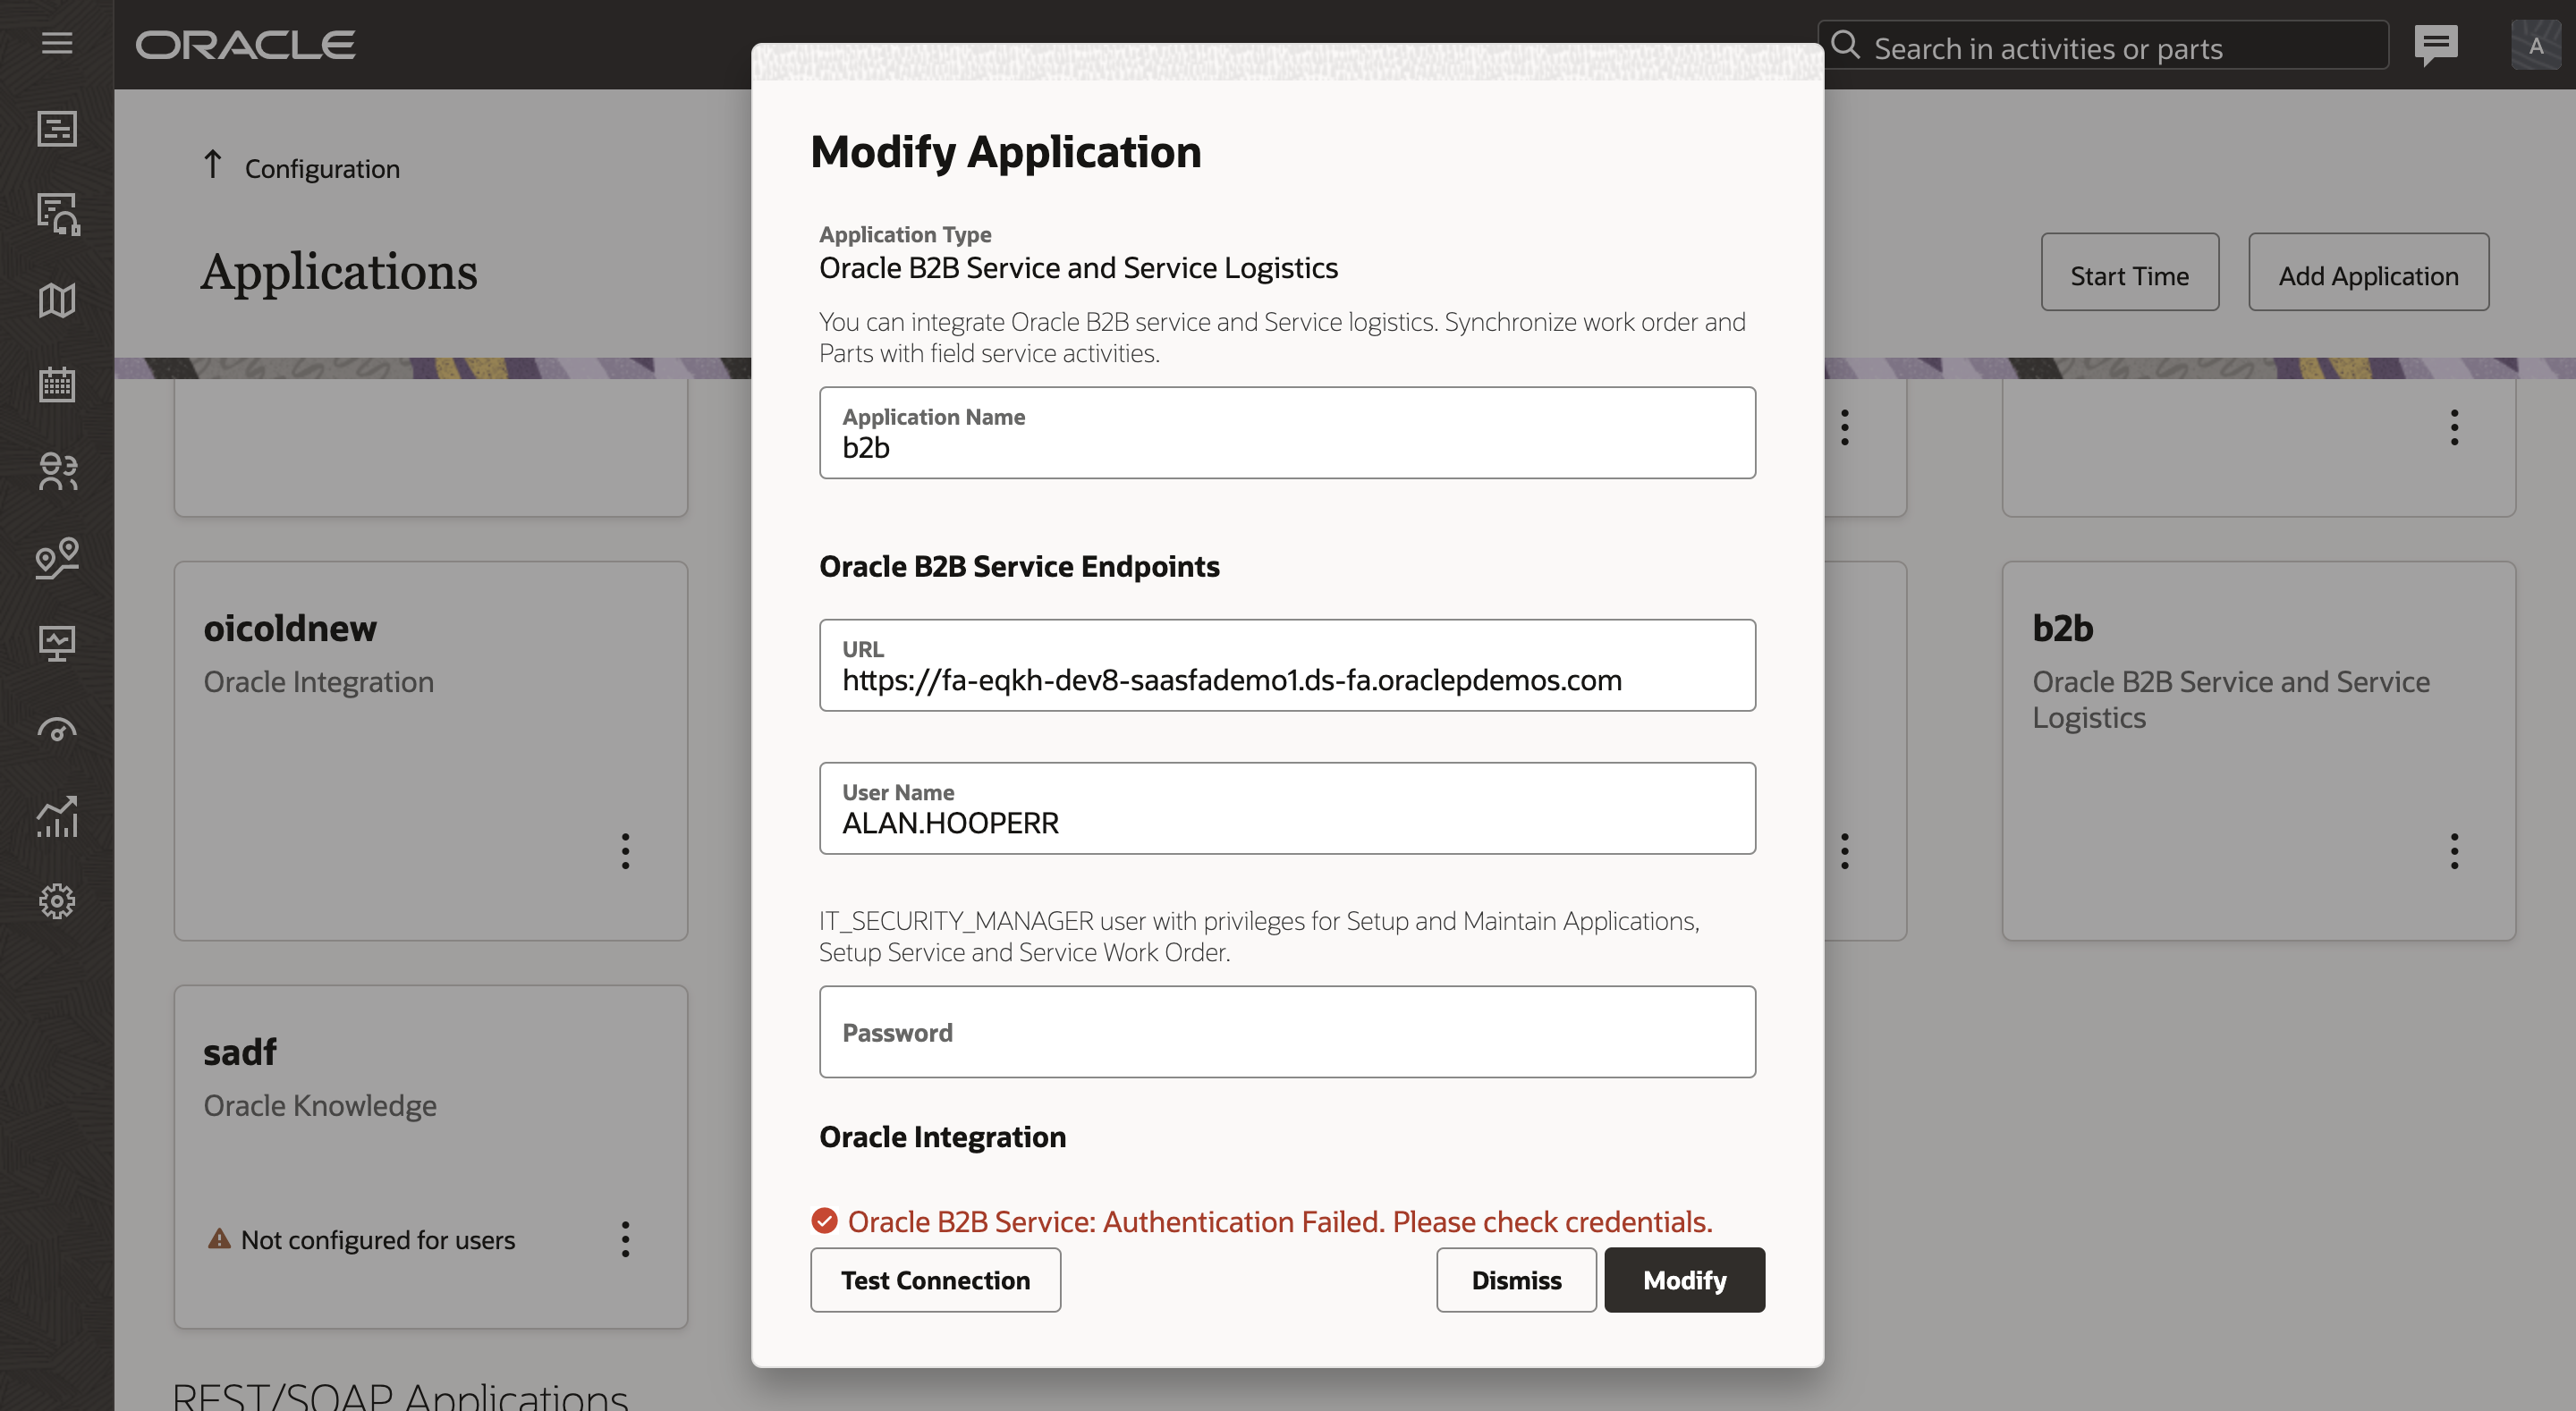The width and height of the screenshot is (2576, 1411).
Task: Click the user avatar in header
Action: (2535, 45)
